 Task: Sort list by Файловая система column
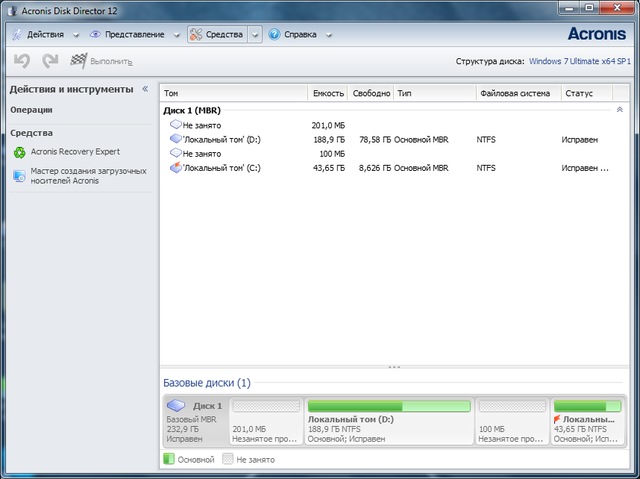pos(513,92)
